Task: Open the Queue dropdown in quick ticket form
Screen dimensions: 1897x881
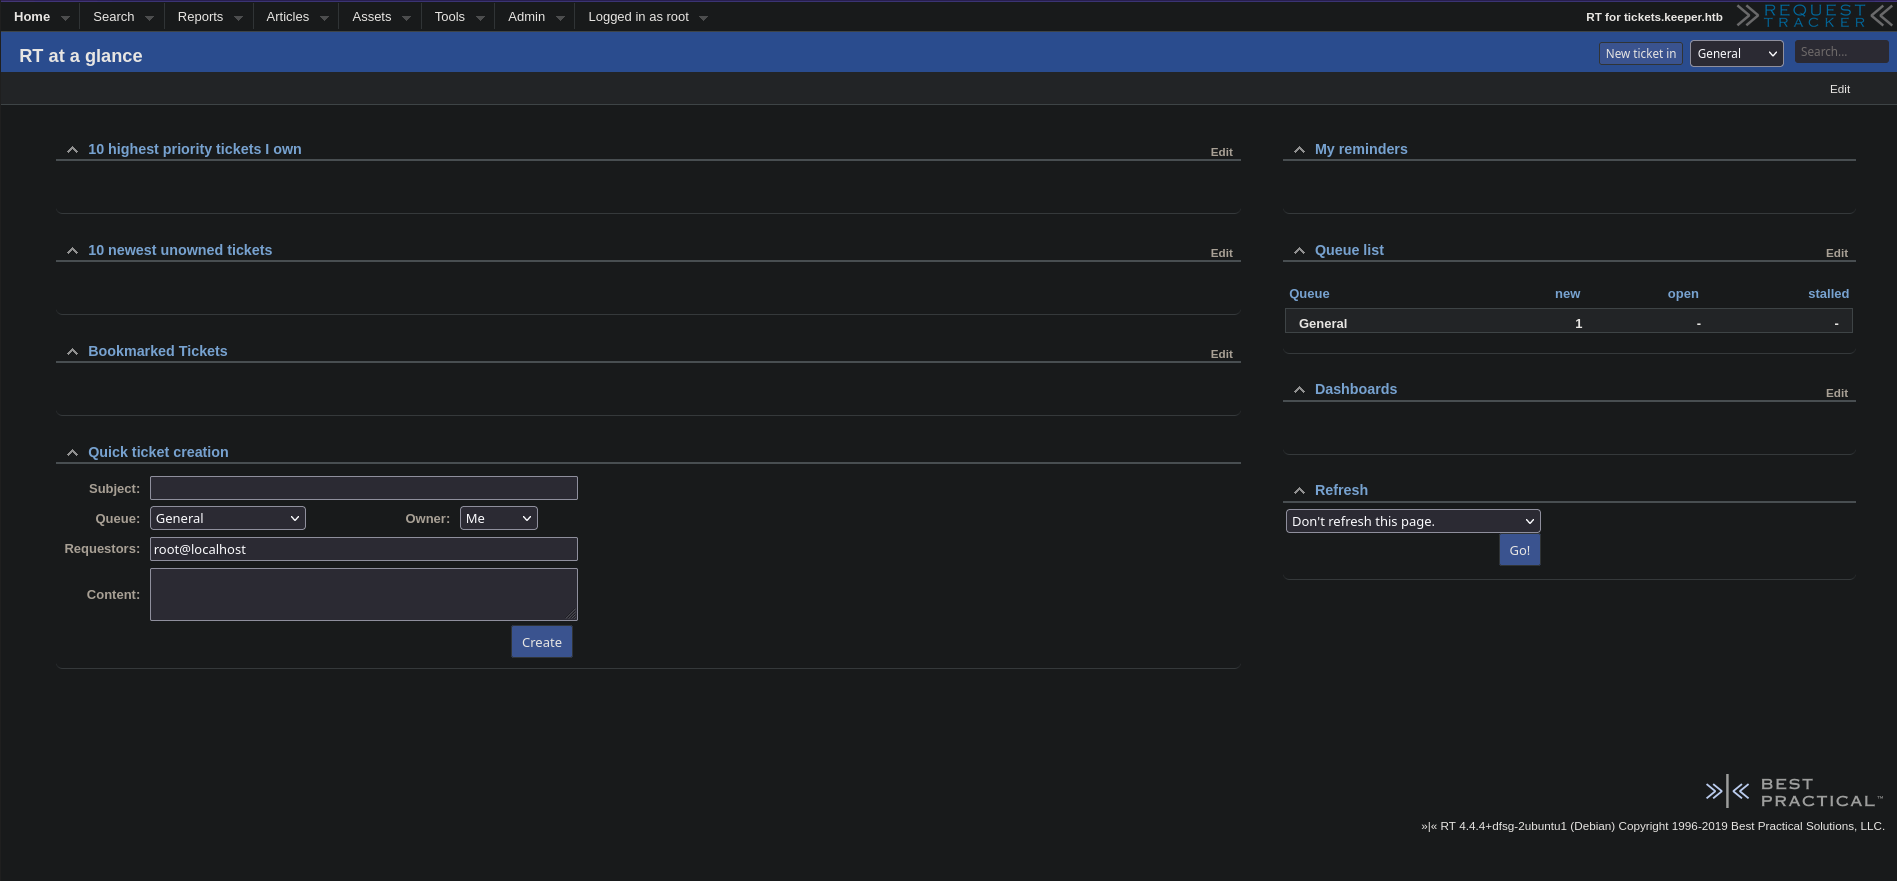Action: (227, 518)
